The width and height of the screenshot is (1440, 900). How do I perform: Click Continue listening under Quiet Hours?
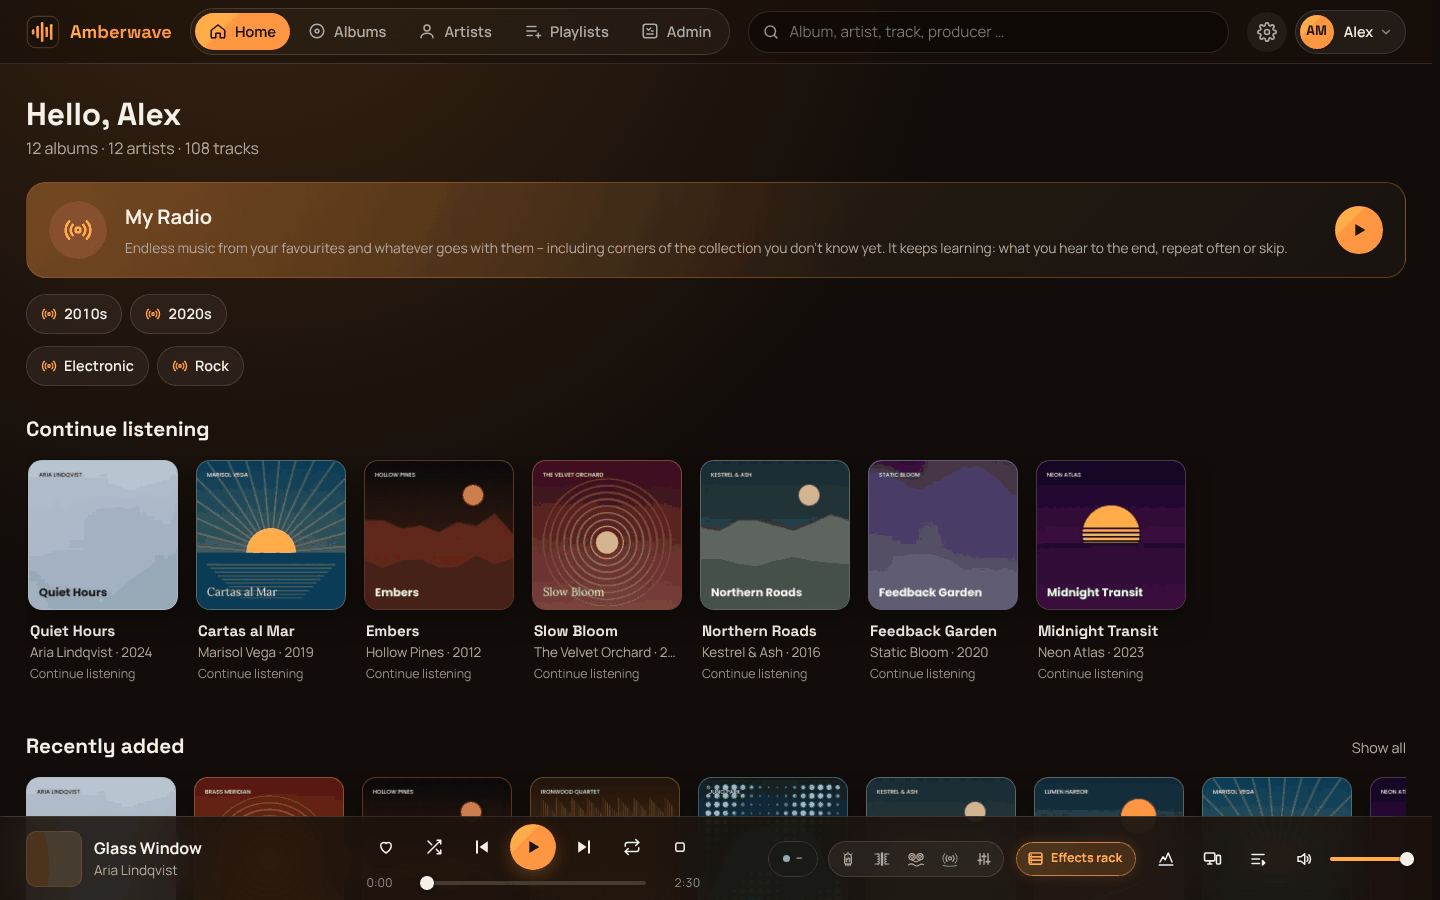tap(82, 674)
